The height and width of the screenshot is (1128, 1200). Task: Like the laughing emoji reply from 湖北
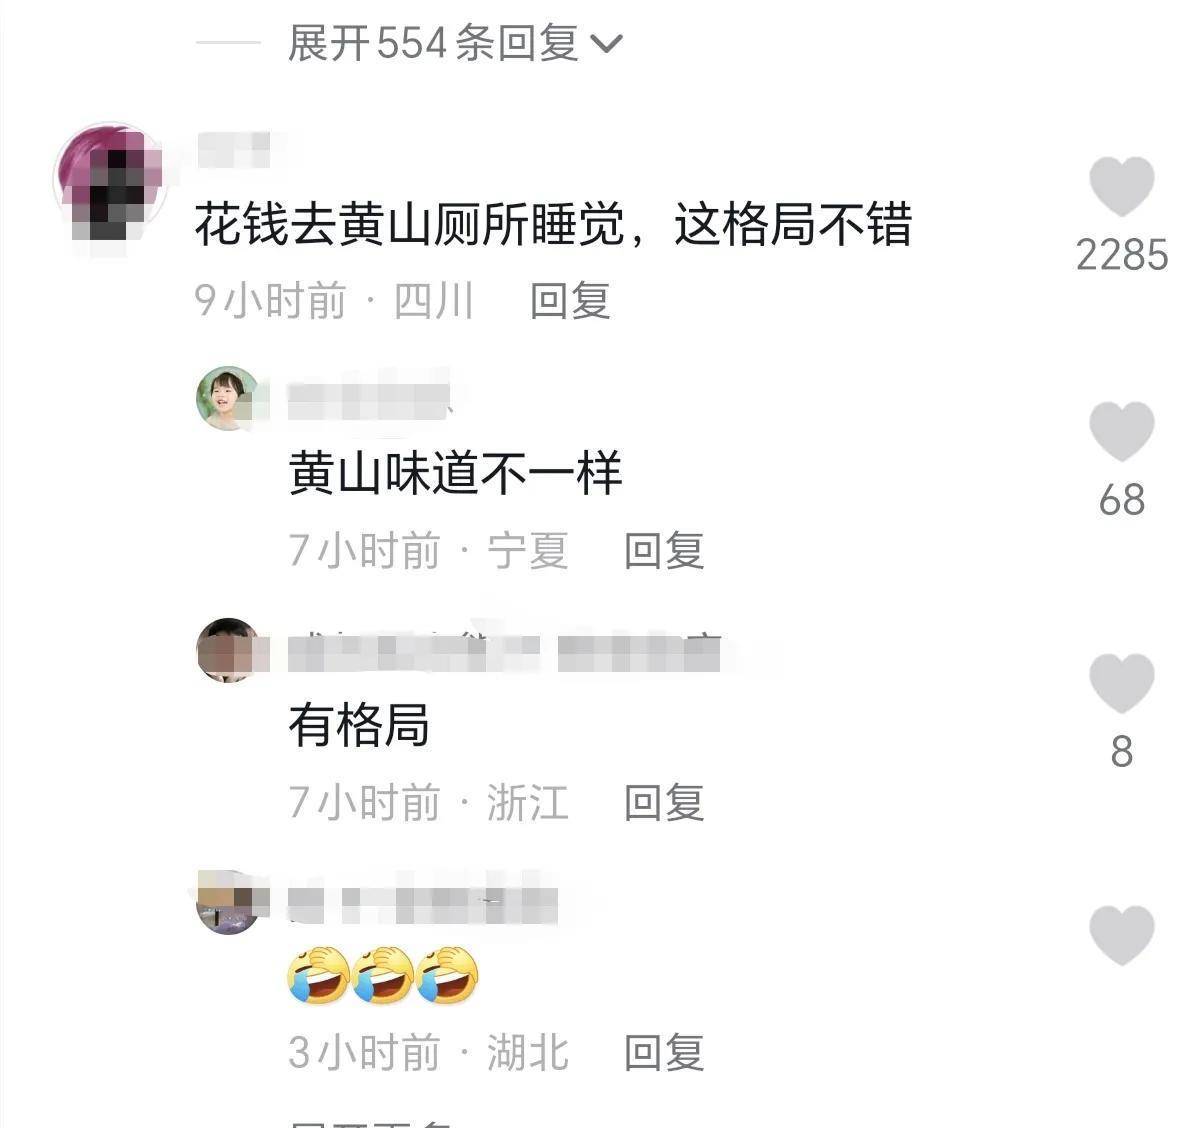pos(1121,935)
